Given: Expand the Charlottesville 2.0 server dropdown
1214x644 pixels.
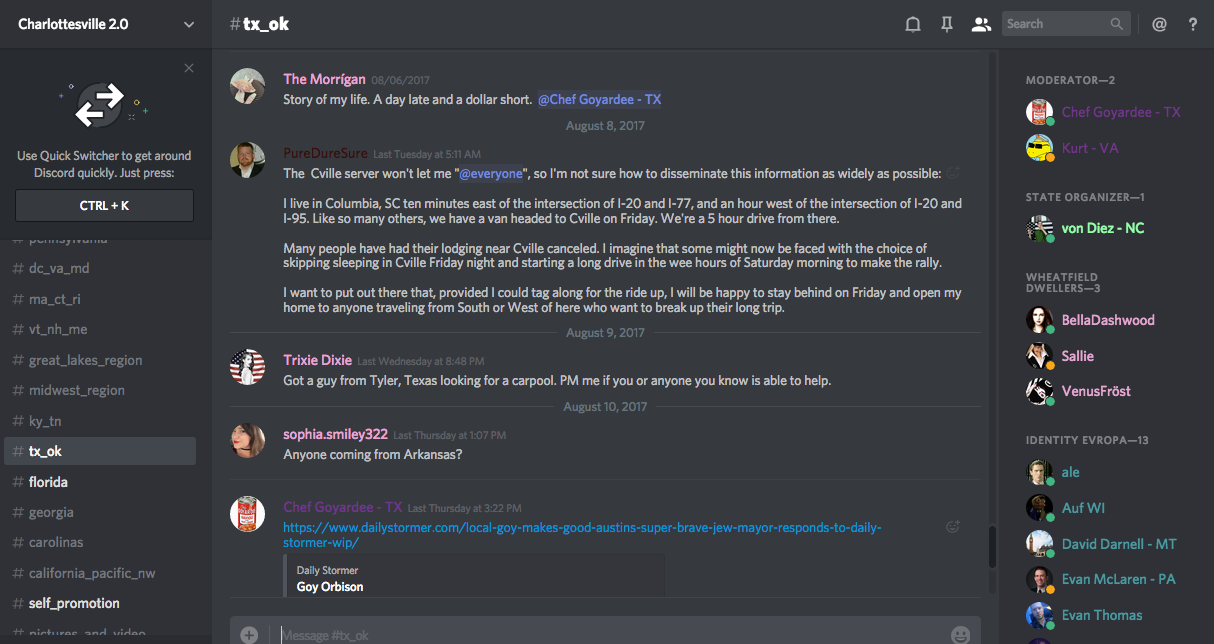Looking at the screenshot, I should (189, 24).
